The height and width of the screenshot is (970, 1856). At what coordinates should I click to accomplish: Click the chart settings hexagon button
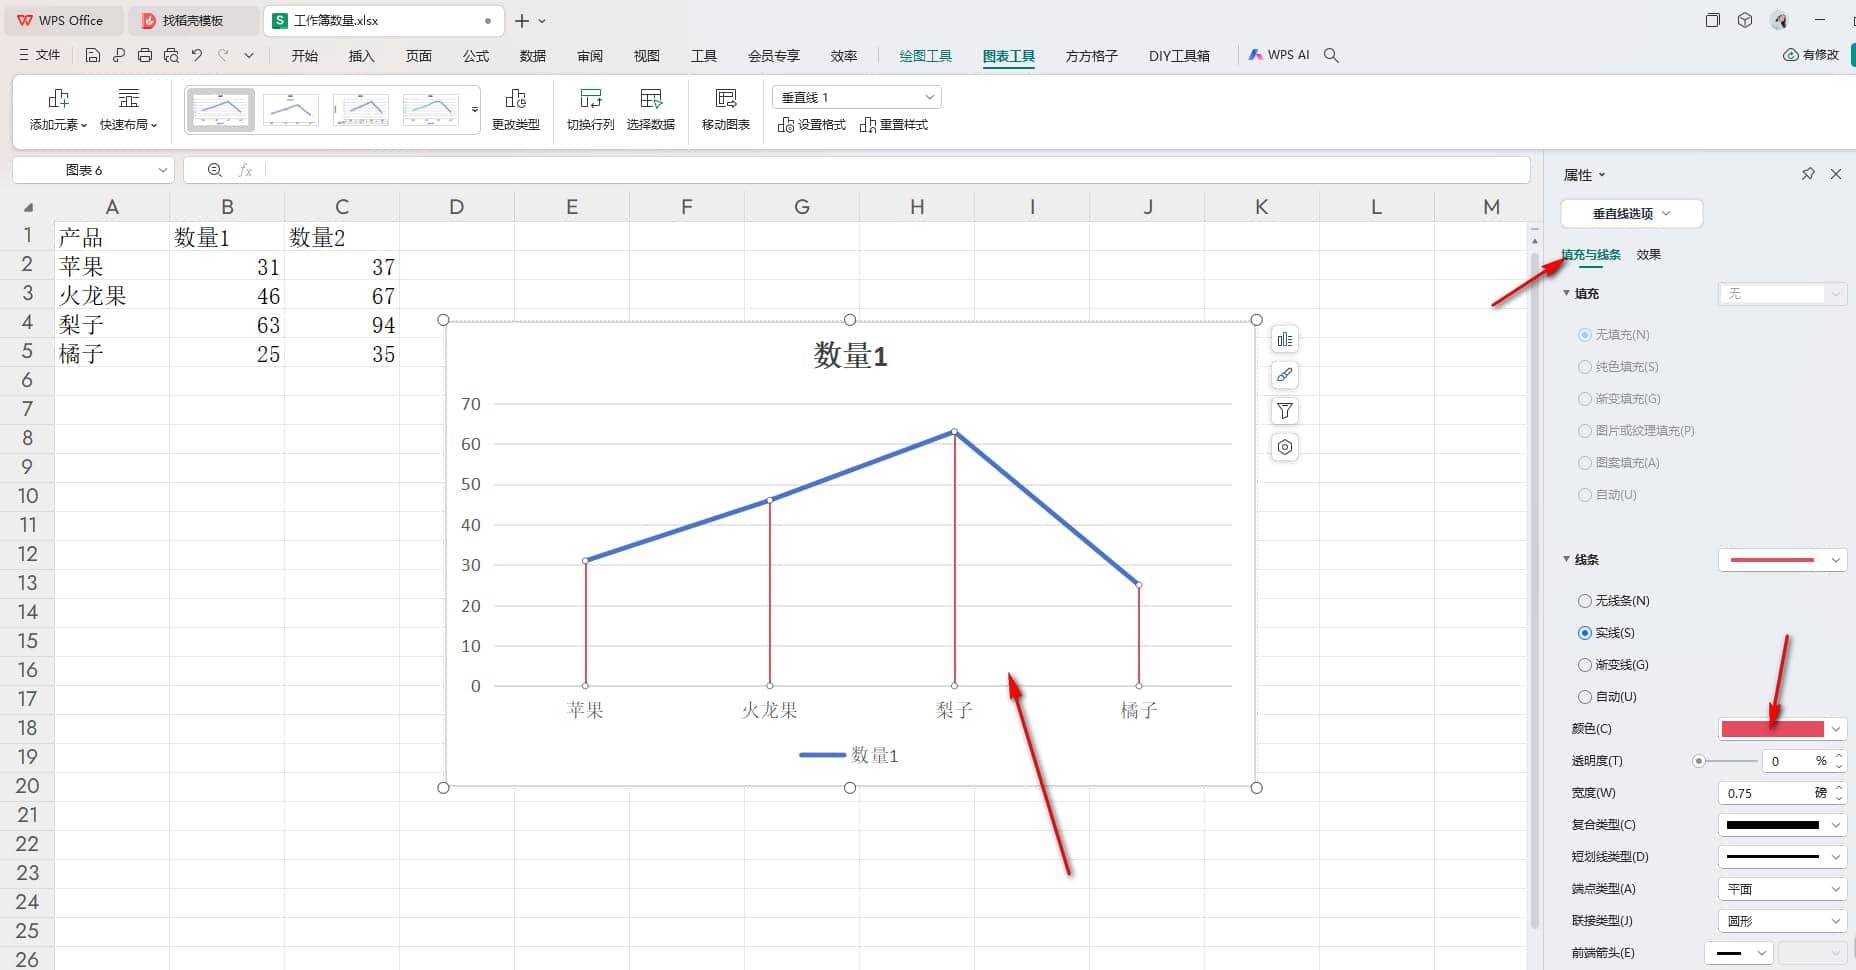(x=1285, y=447)
